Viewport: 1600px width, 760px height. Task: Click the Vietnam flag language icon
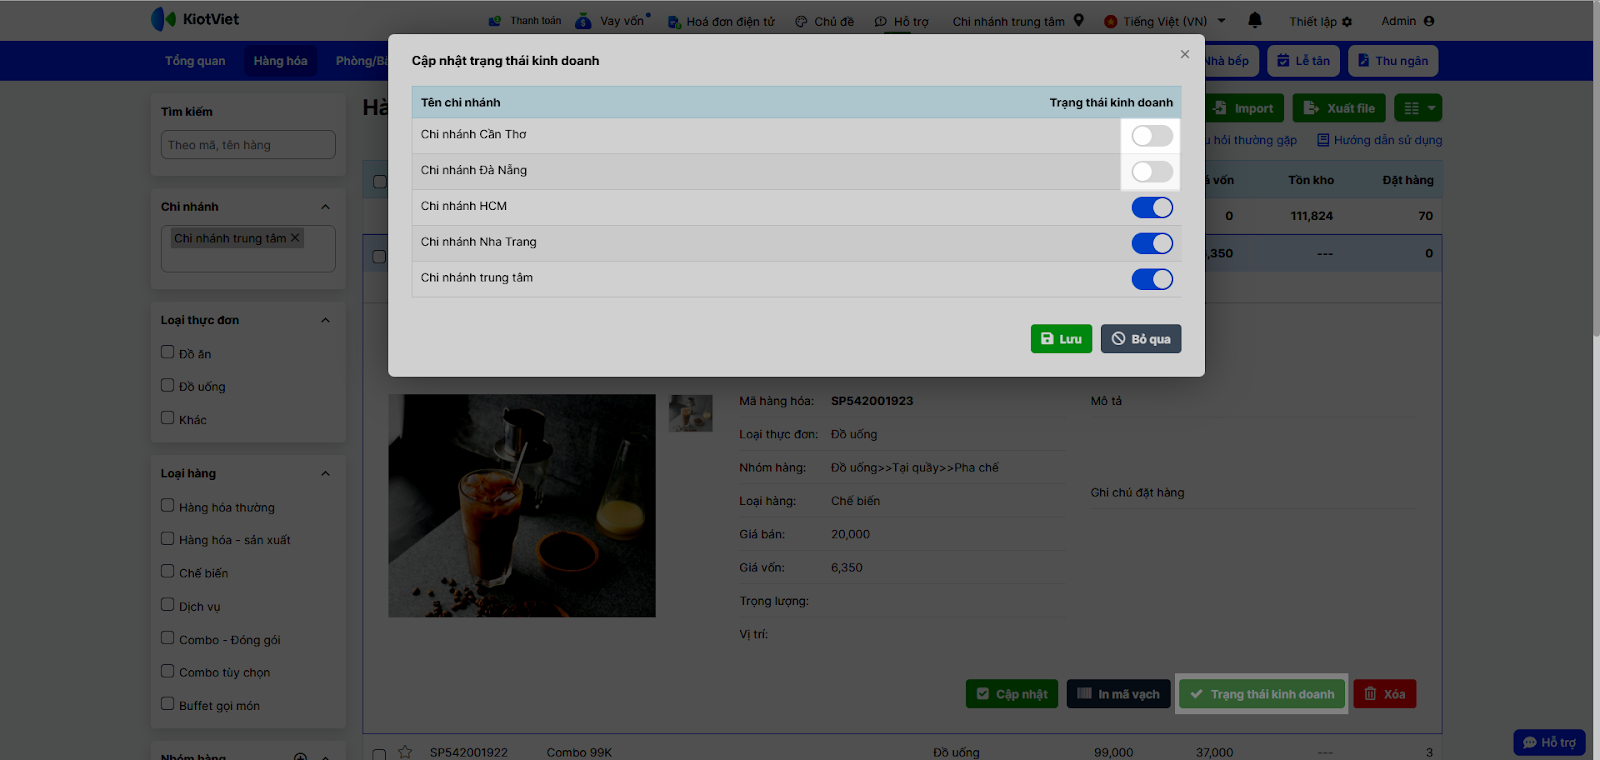point(1110,21)
